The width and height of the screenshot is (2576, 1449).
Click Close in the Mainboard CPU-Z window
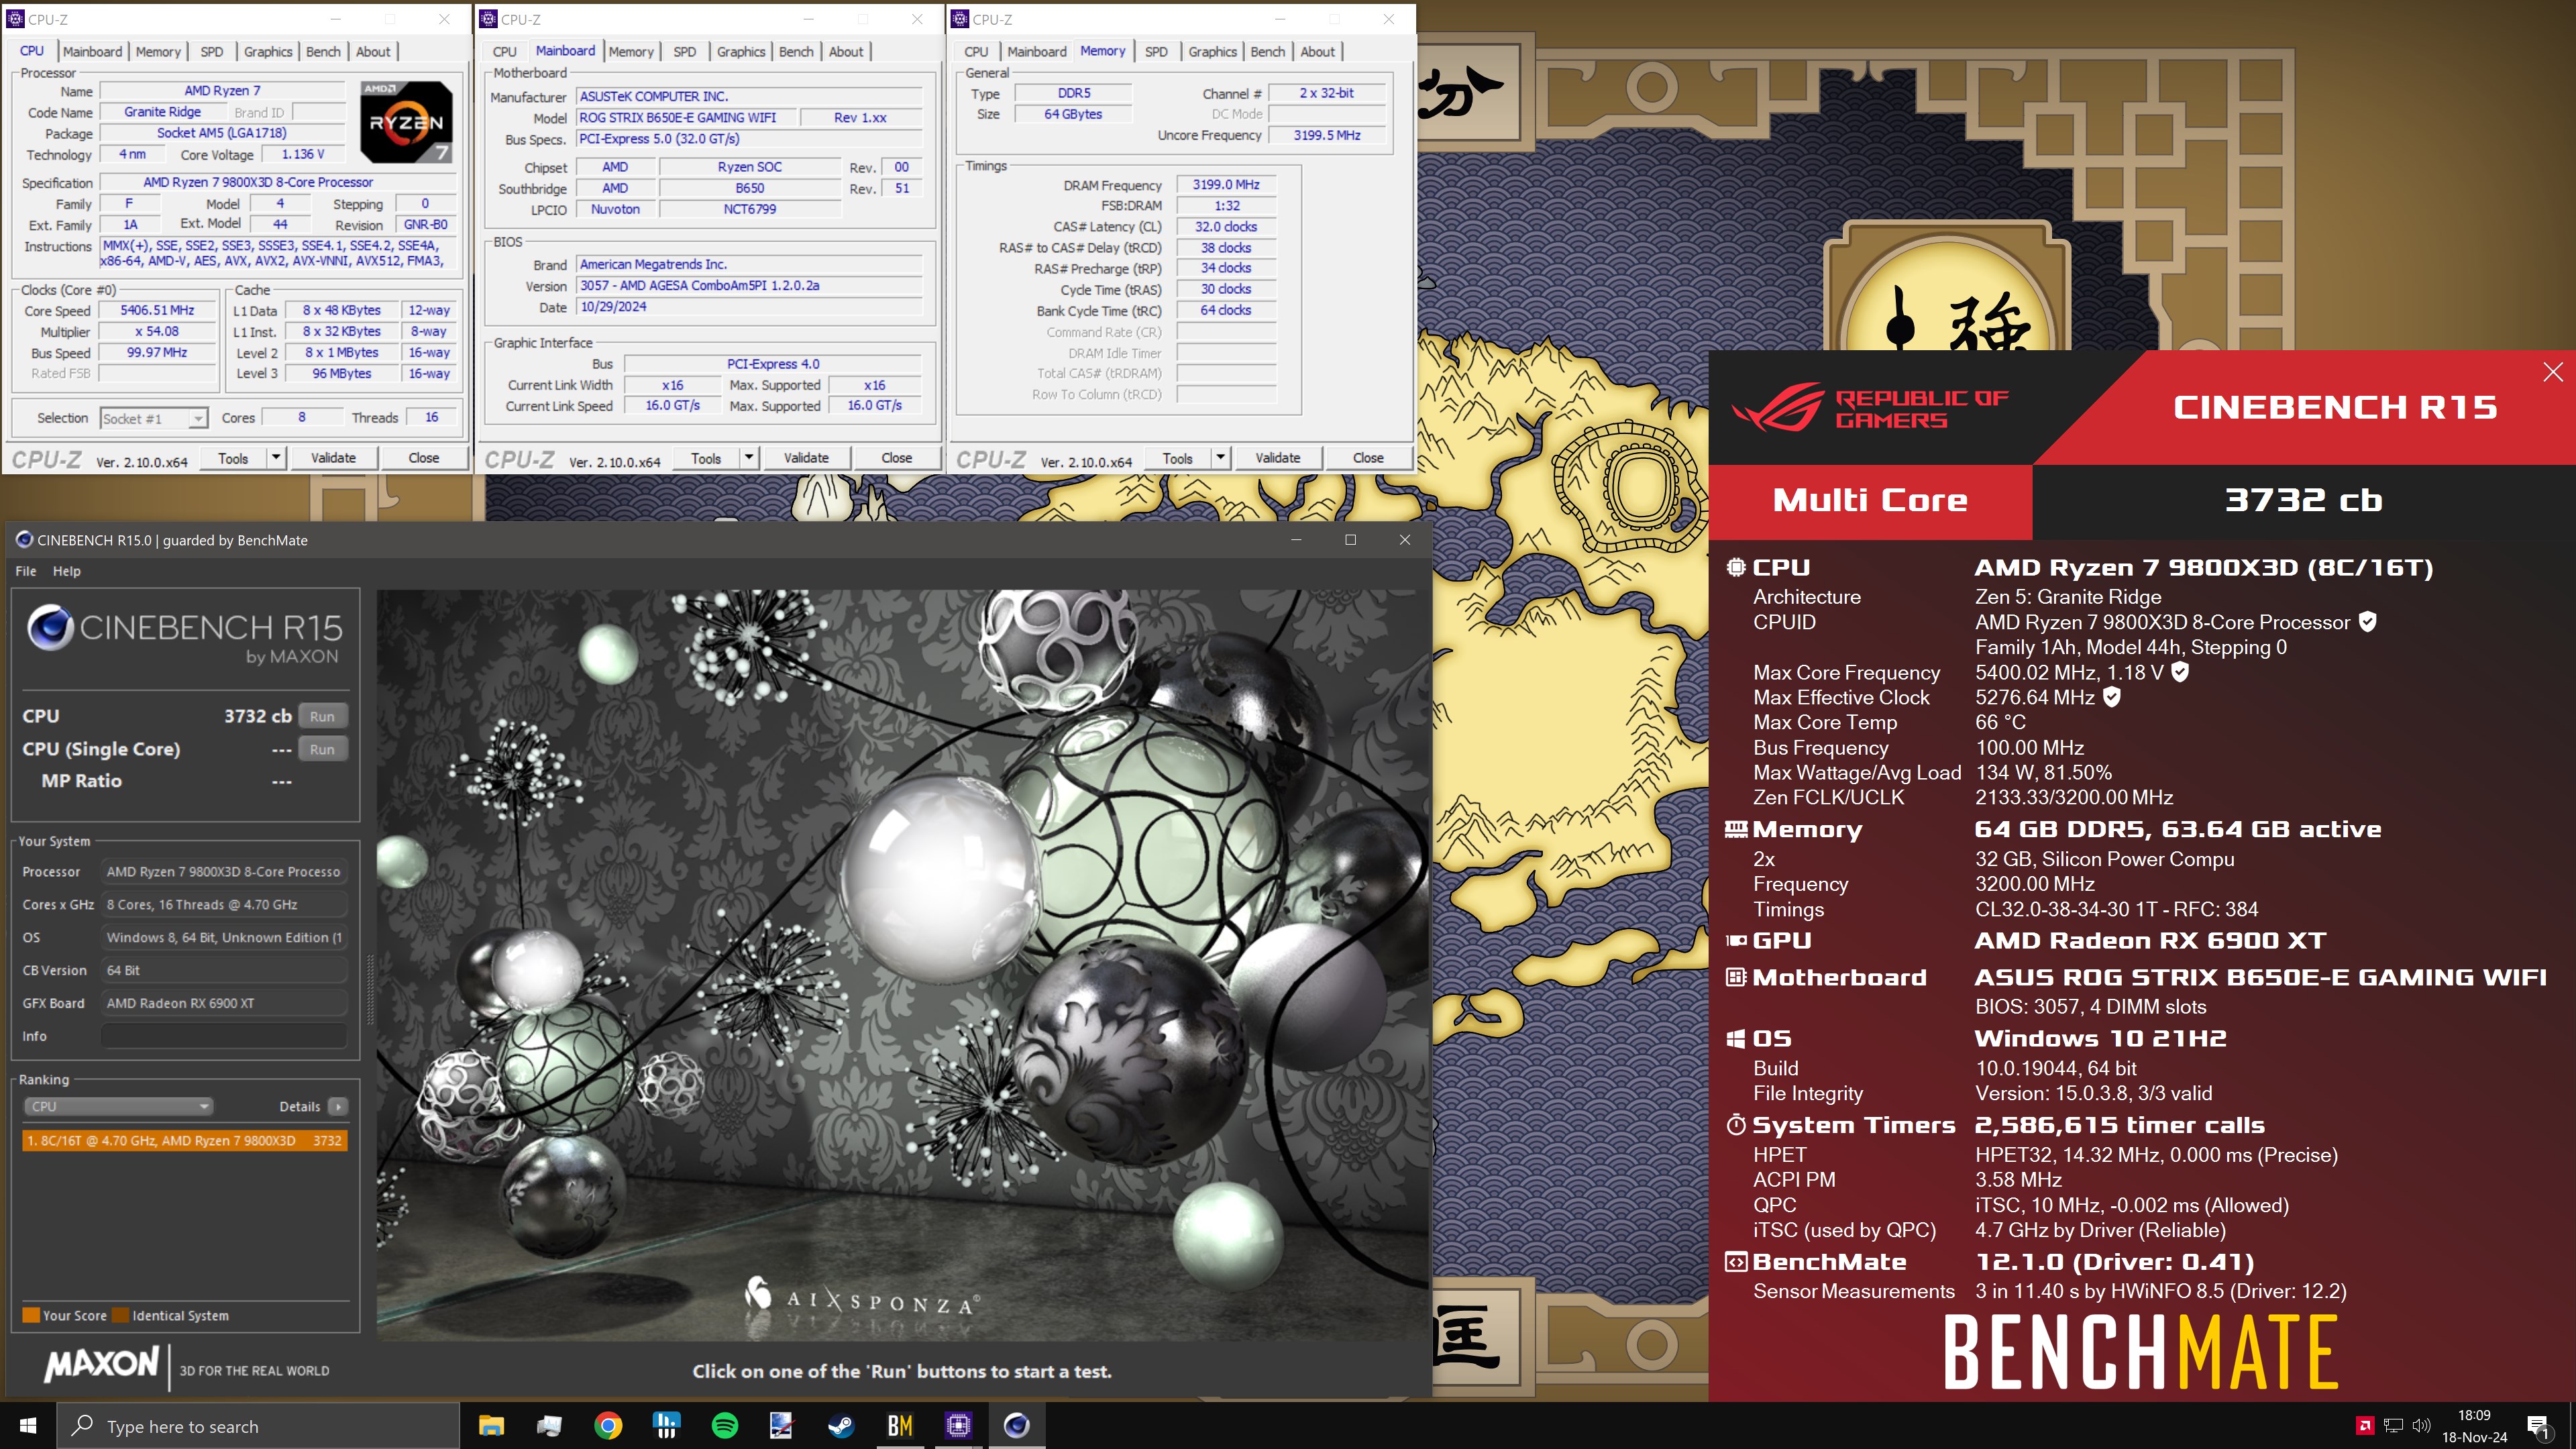(x=896, y=458)
